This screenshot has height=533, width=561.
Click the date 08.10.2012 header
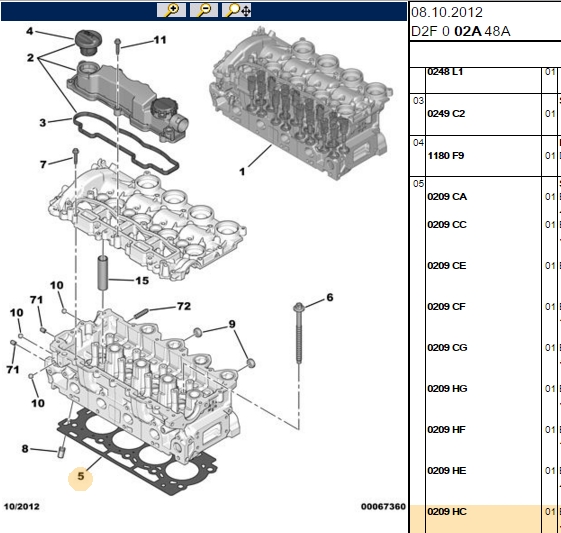pos(447,13)
